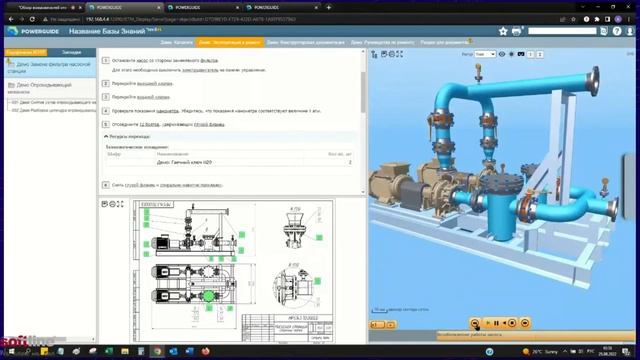Click the light/sun icon in 3D toolbar
This screenshot has width=640, height=360.
[511, 54]
